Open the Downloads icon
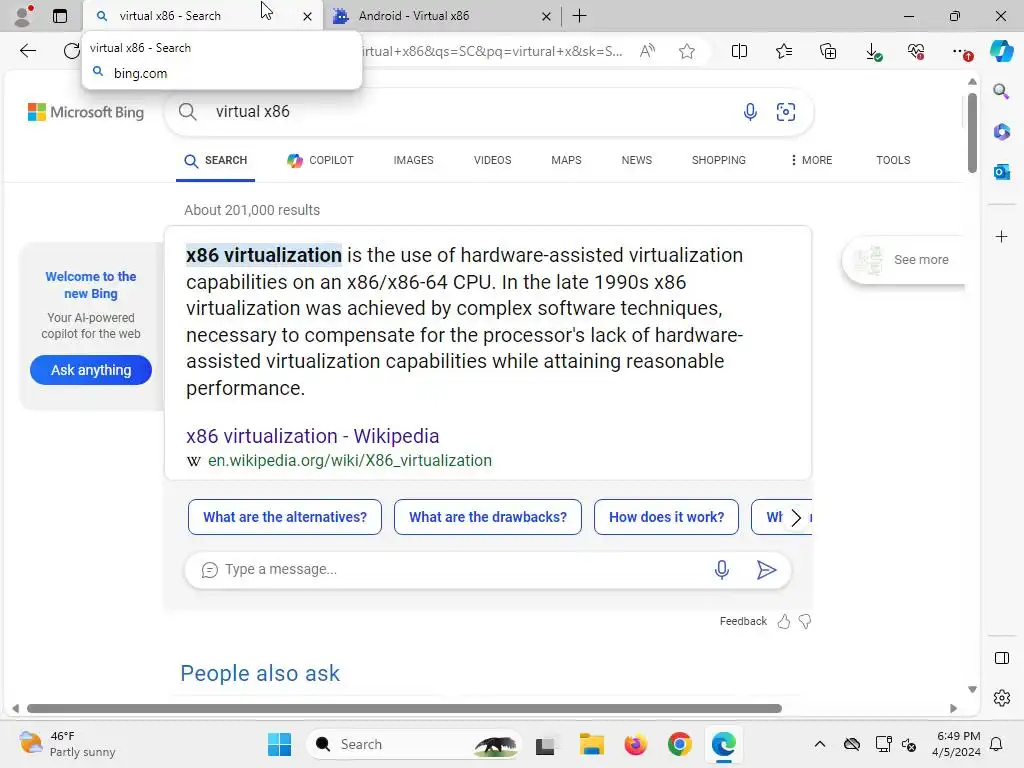 point(873,52)
